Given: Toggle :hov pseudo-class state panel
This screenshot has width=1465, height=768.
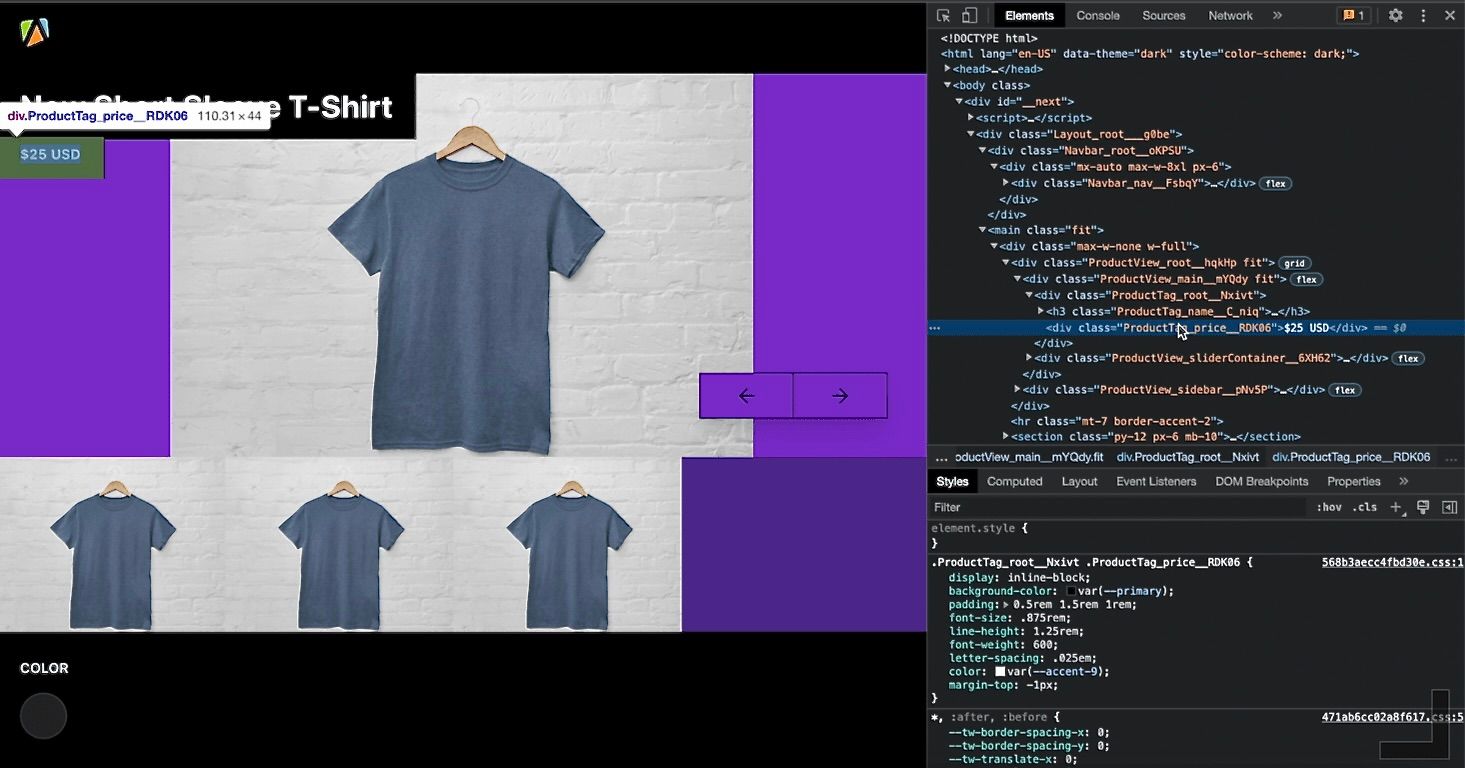Looking at the screenshot, I should (1329, 507).
